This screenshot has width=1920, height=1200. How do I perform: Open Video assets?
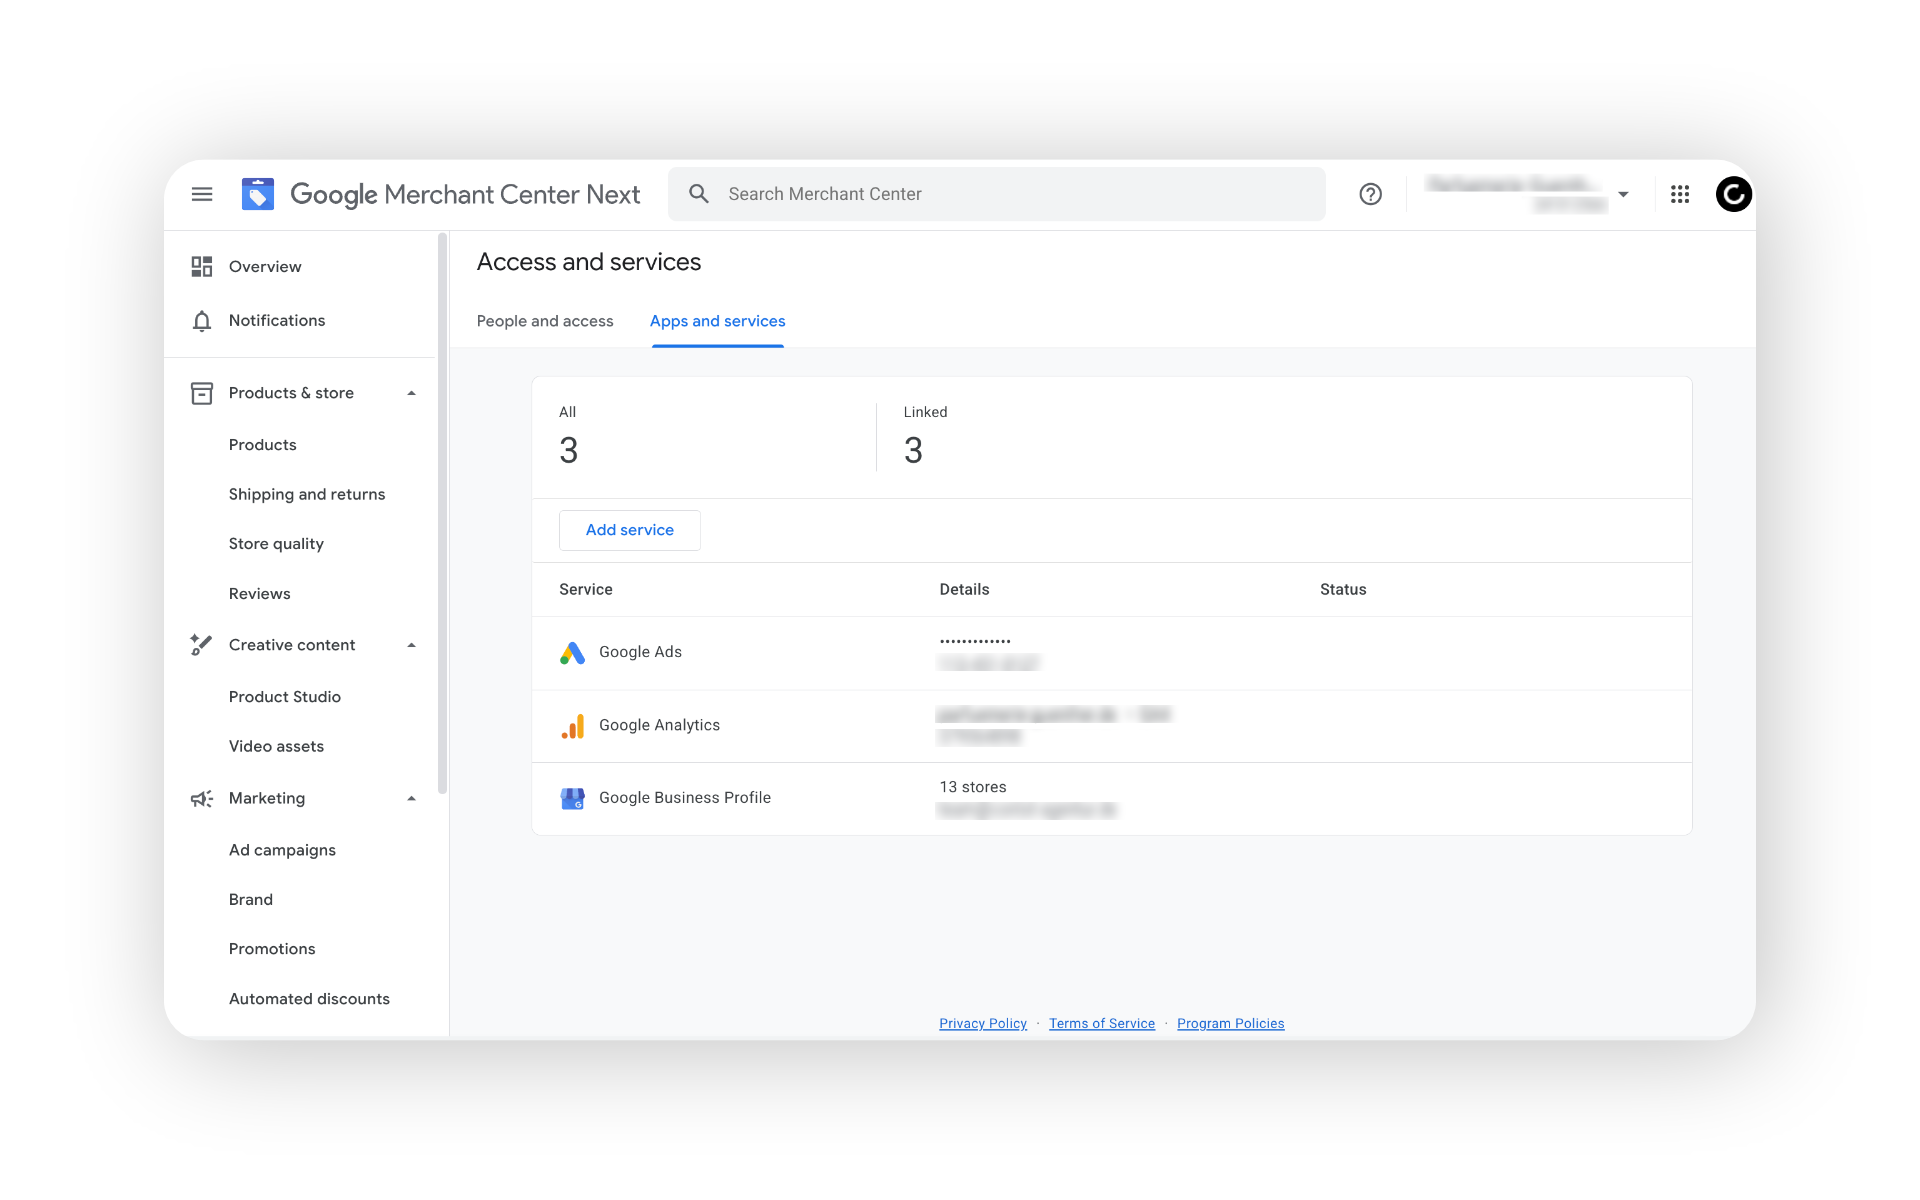(276, 746)
